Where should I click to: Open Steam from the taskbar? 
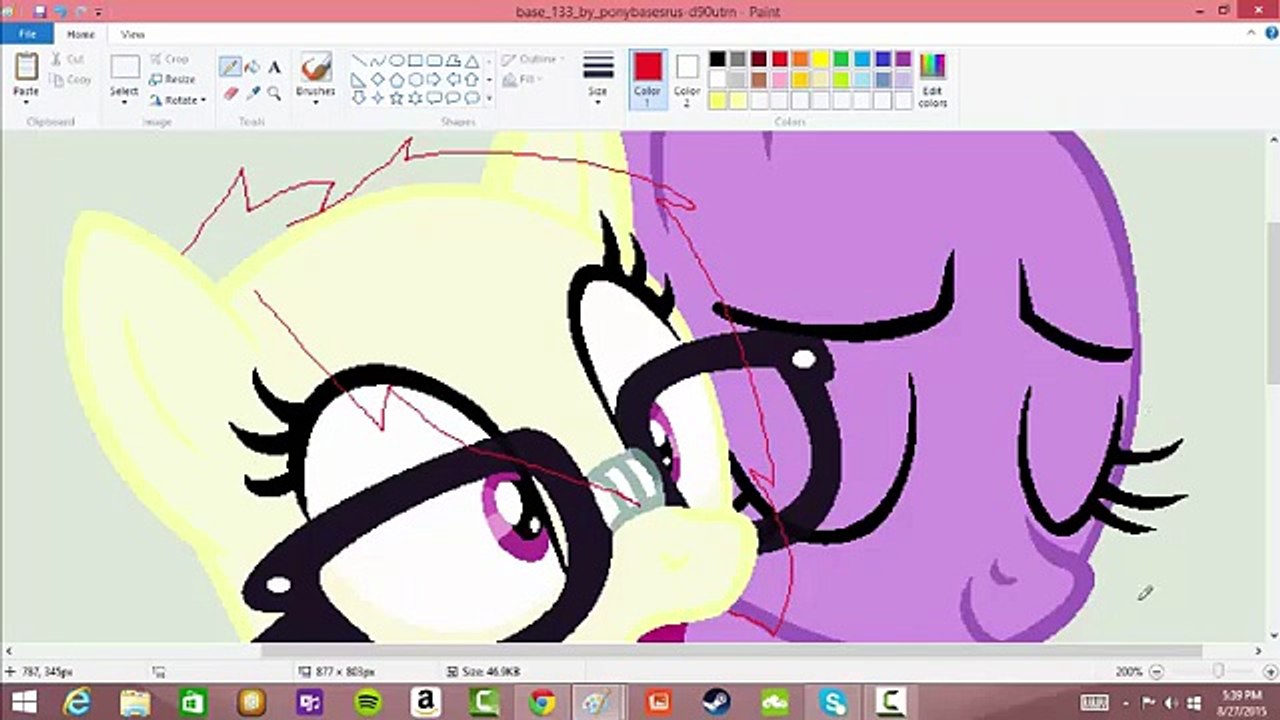(x=716, y=702)
